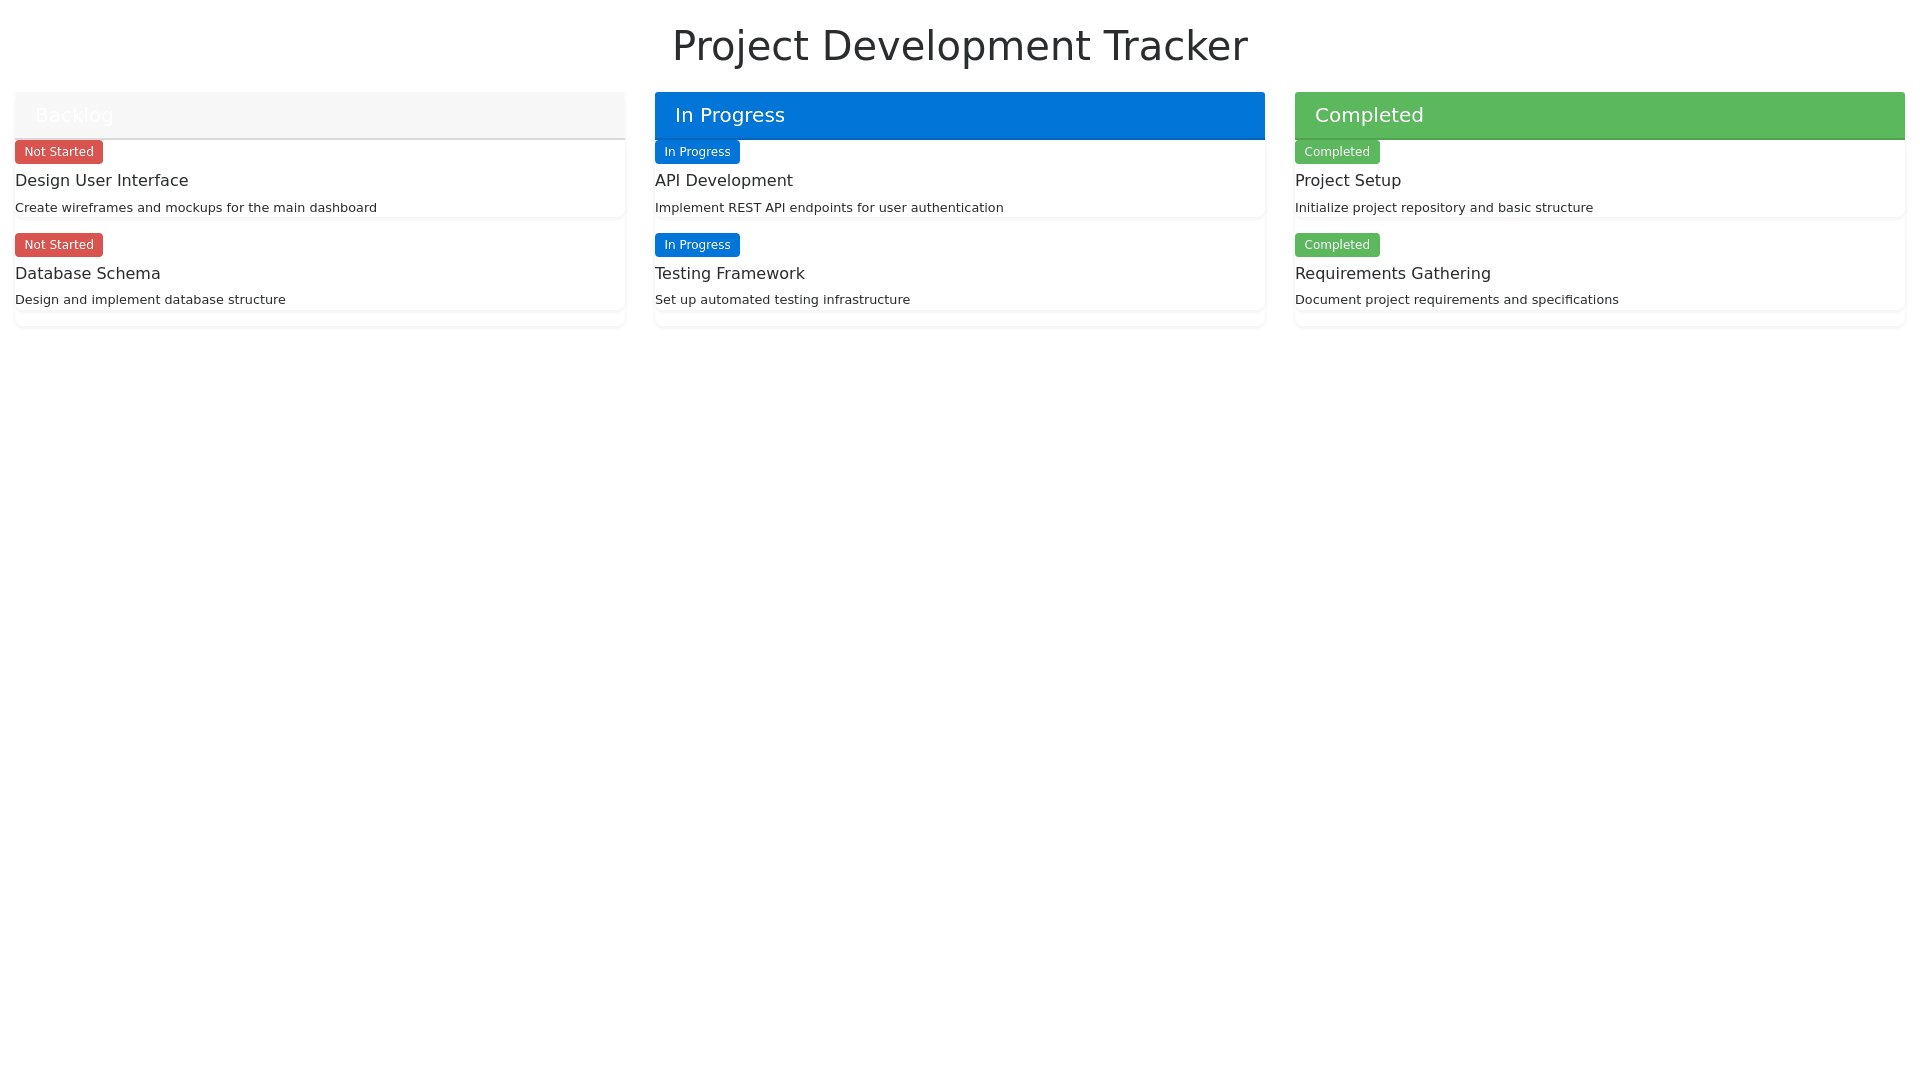Click the Project Development Tracker heading
Image resolution: width=1920 pixels, height=1080 pixels.
click(x=959, y=46)
